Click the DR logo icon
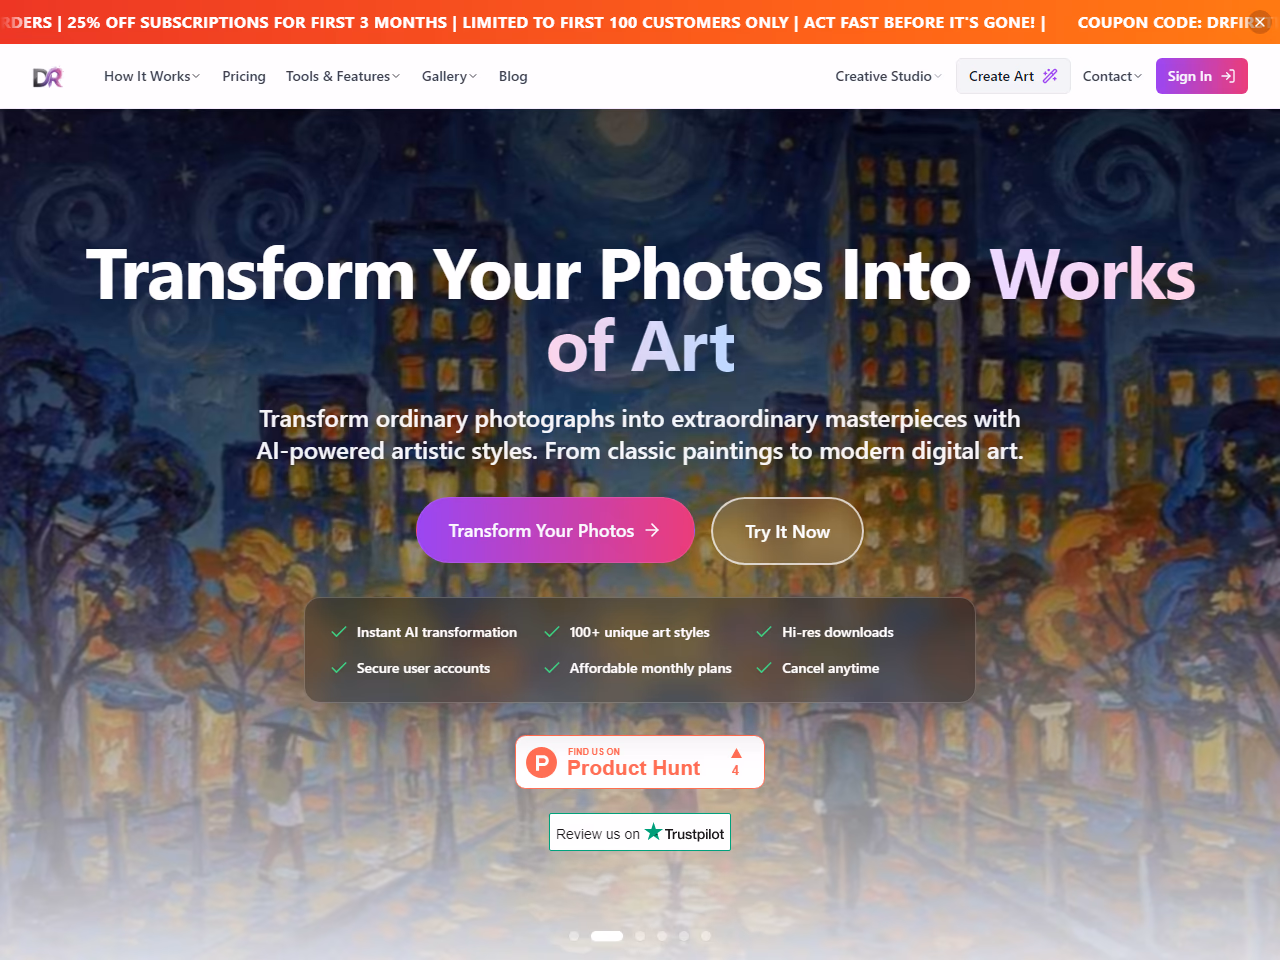Screen dimensions: 1280x960 coord(48,77)
